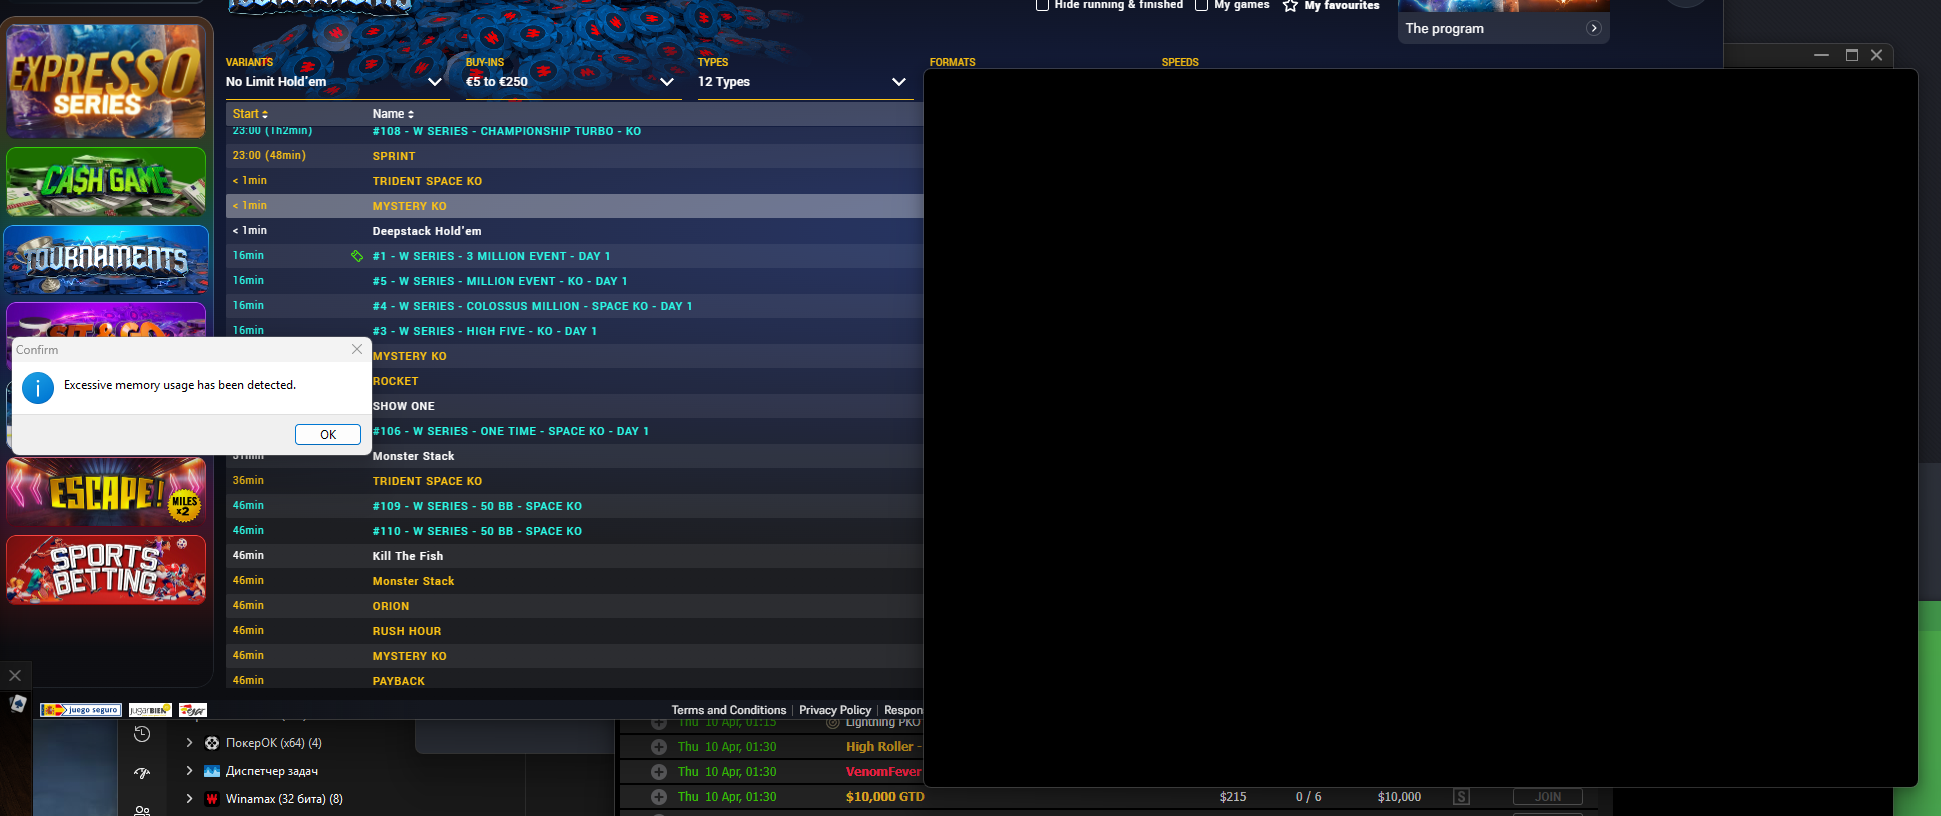1941x816 pixels.
Task: Open #3 - W SERIES - HIGH FIVE - KO row
Action: pos(574,331)
